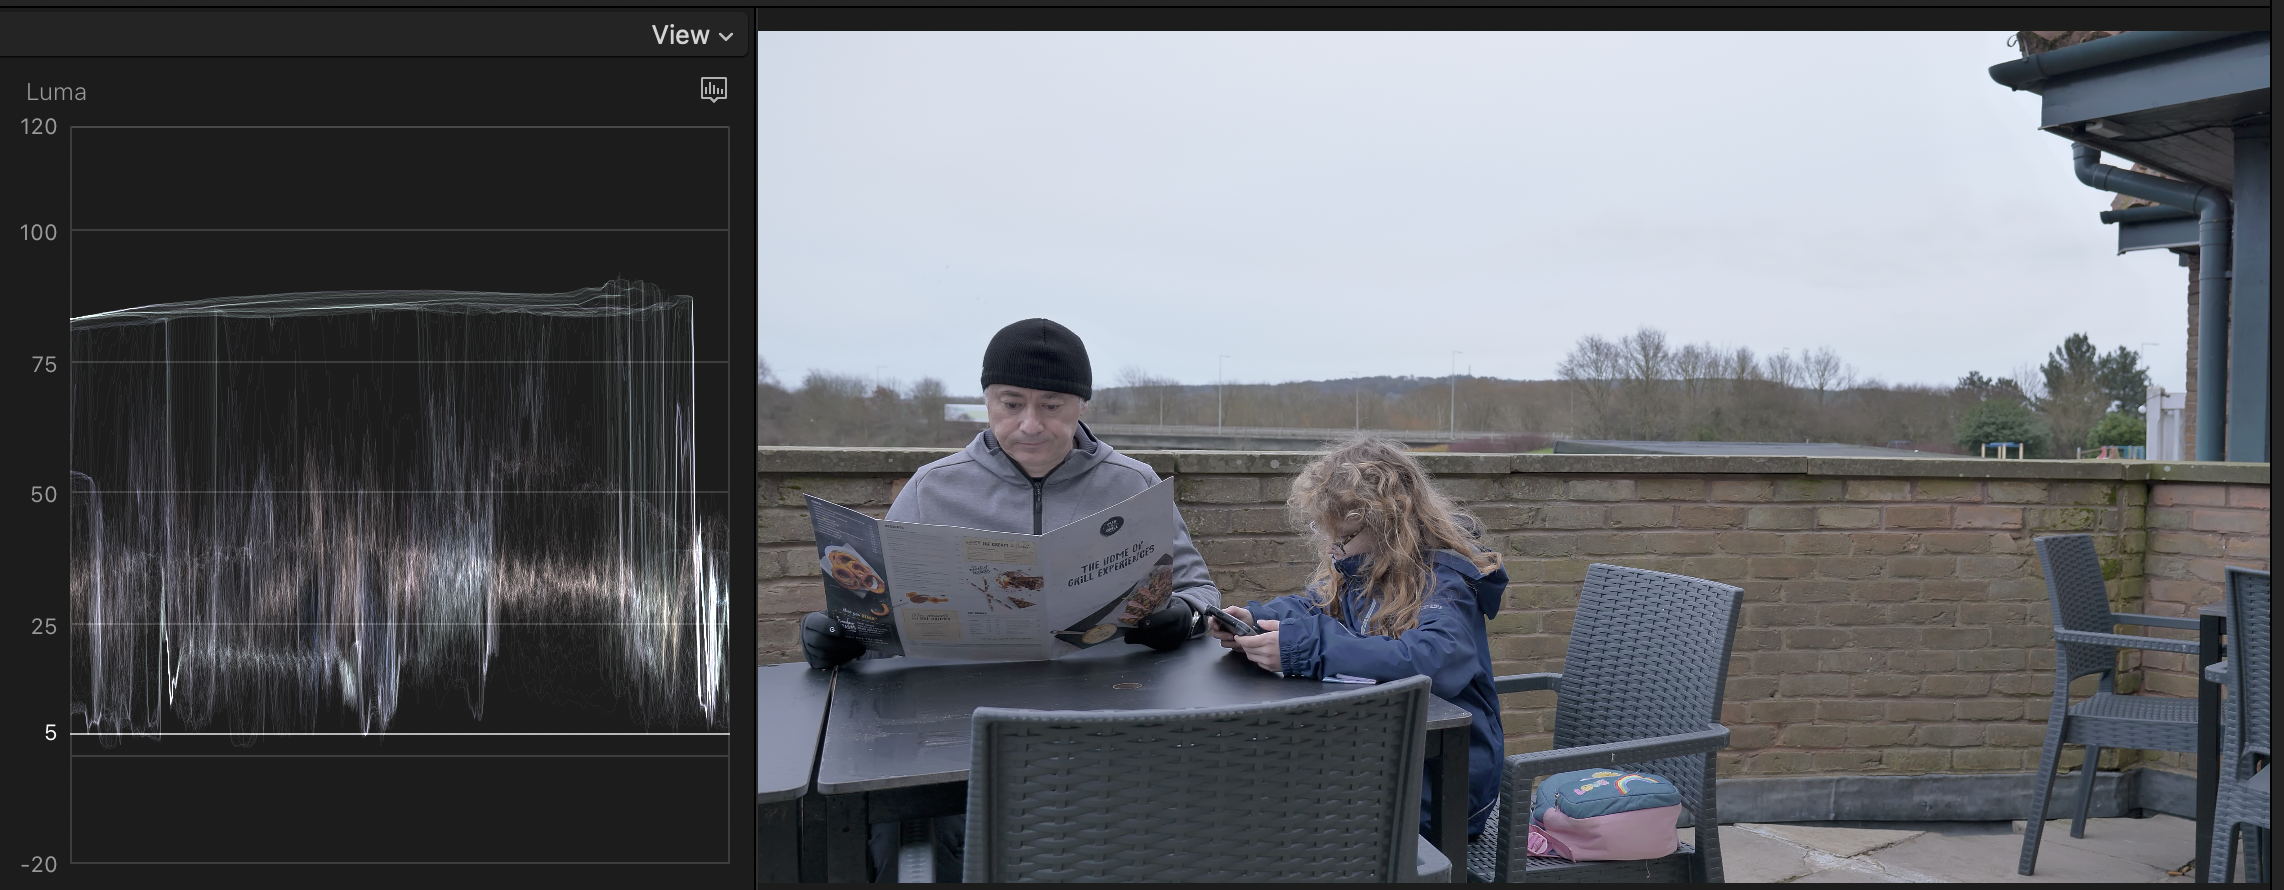Click the 120 scale label

(39, 127)
